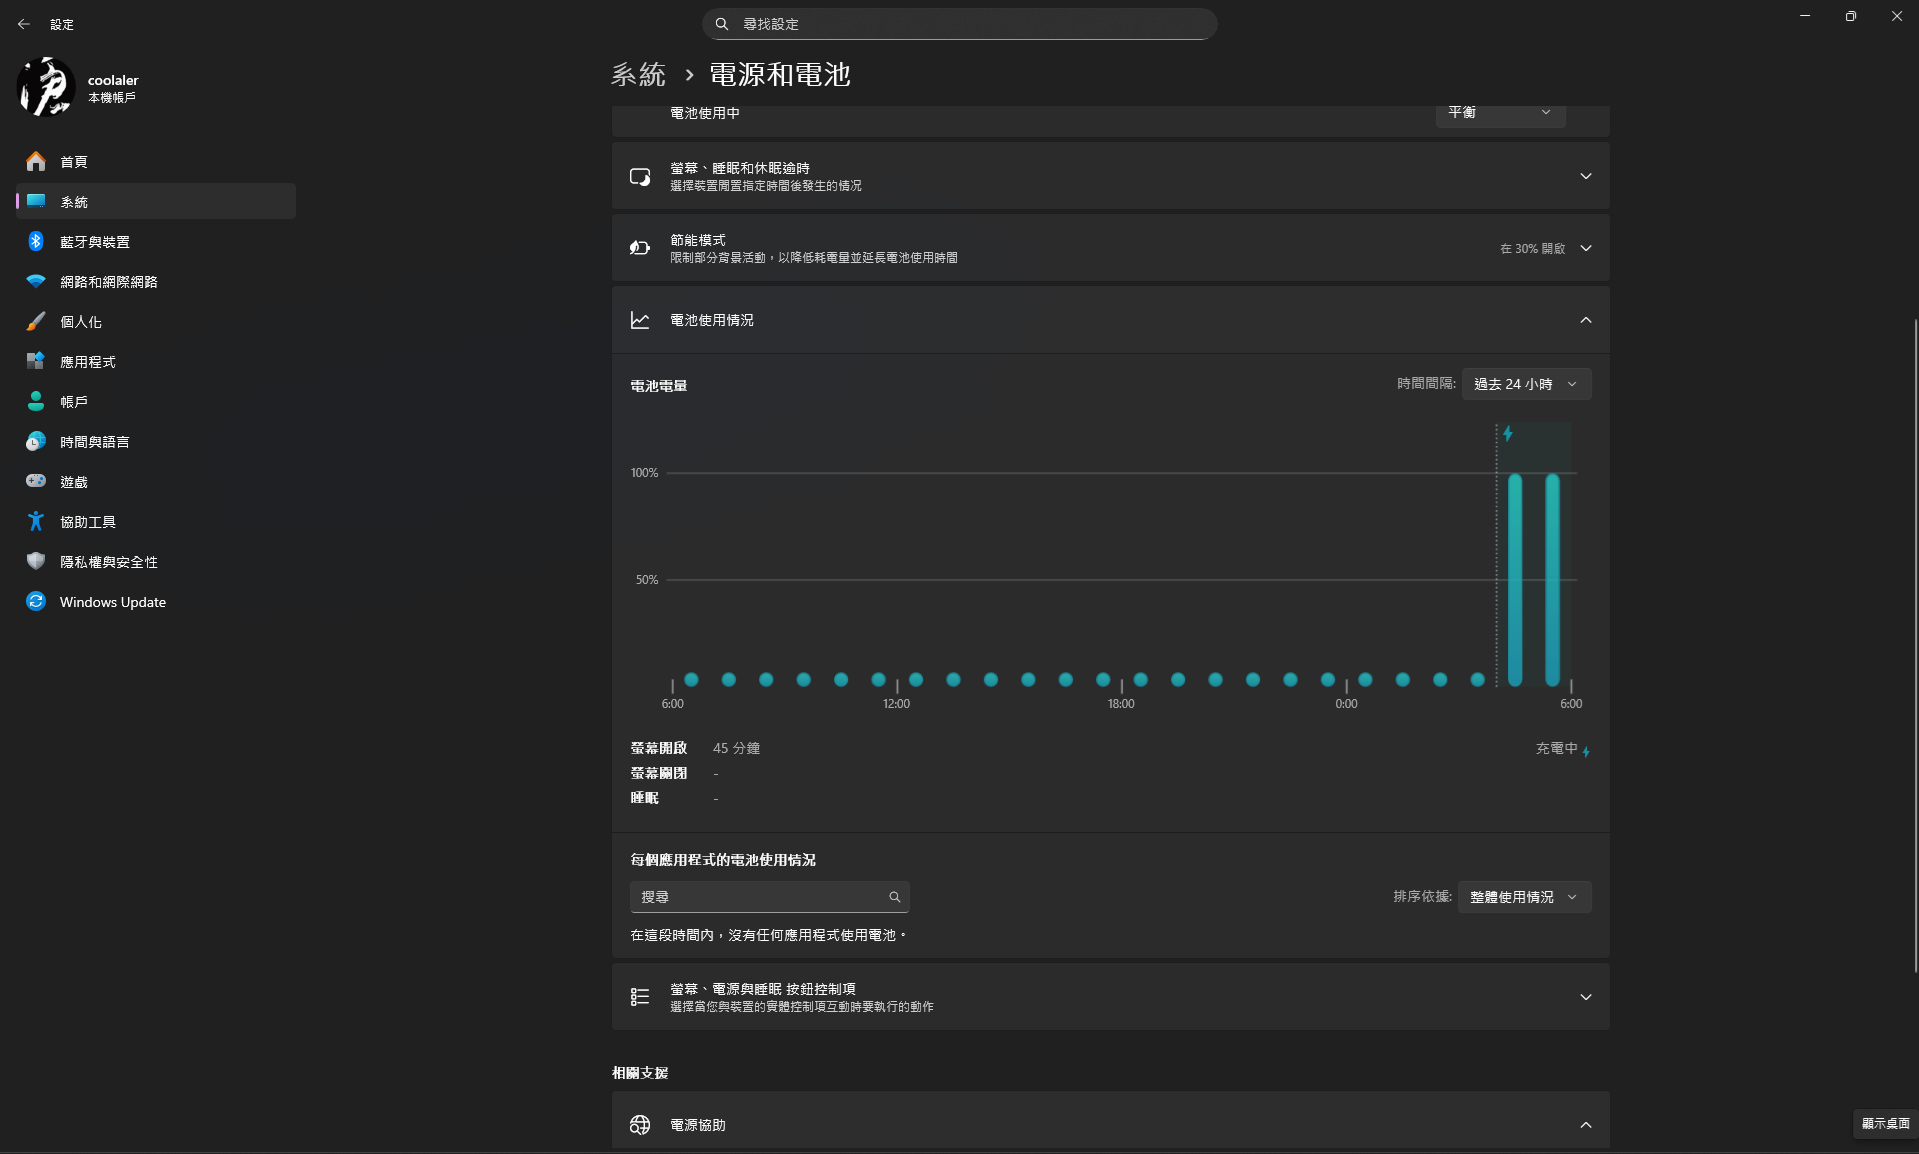This screenshot has height=1154, width=1919.
Task: Open the 個人化 paintbrush icon
Action: tap(36, 321)
